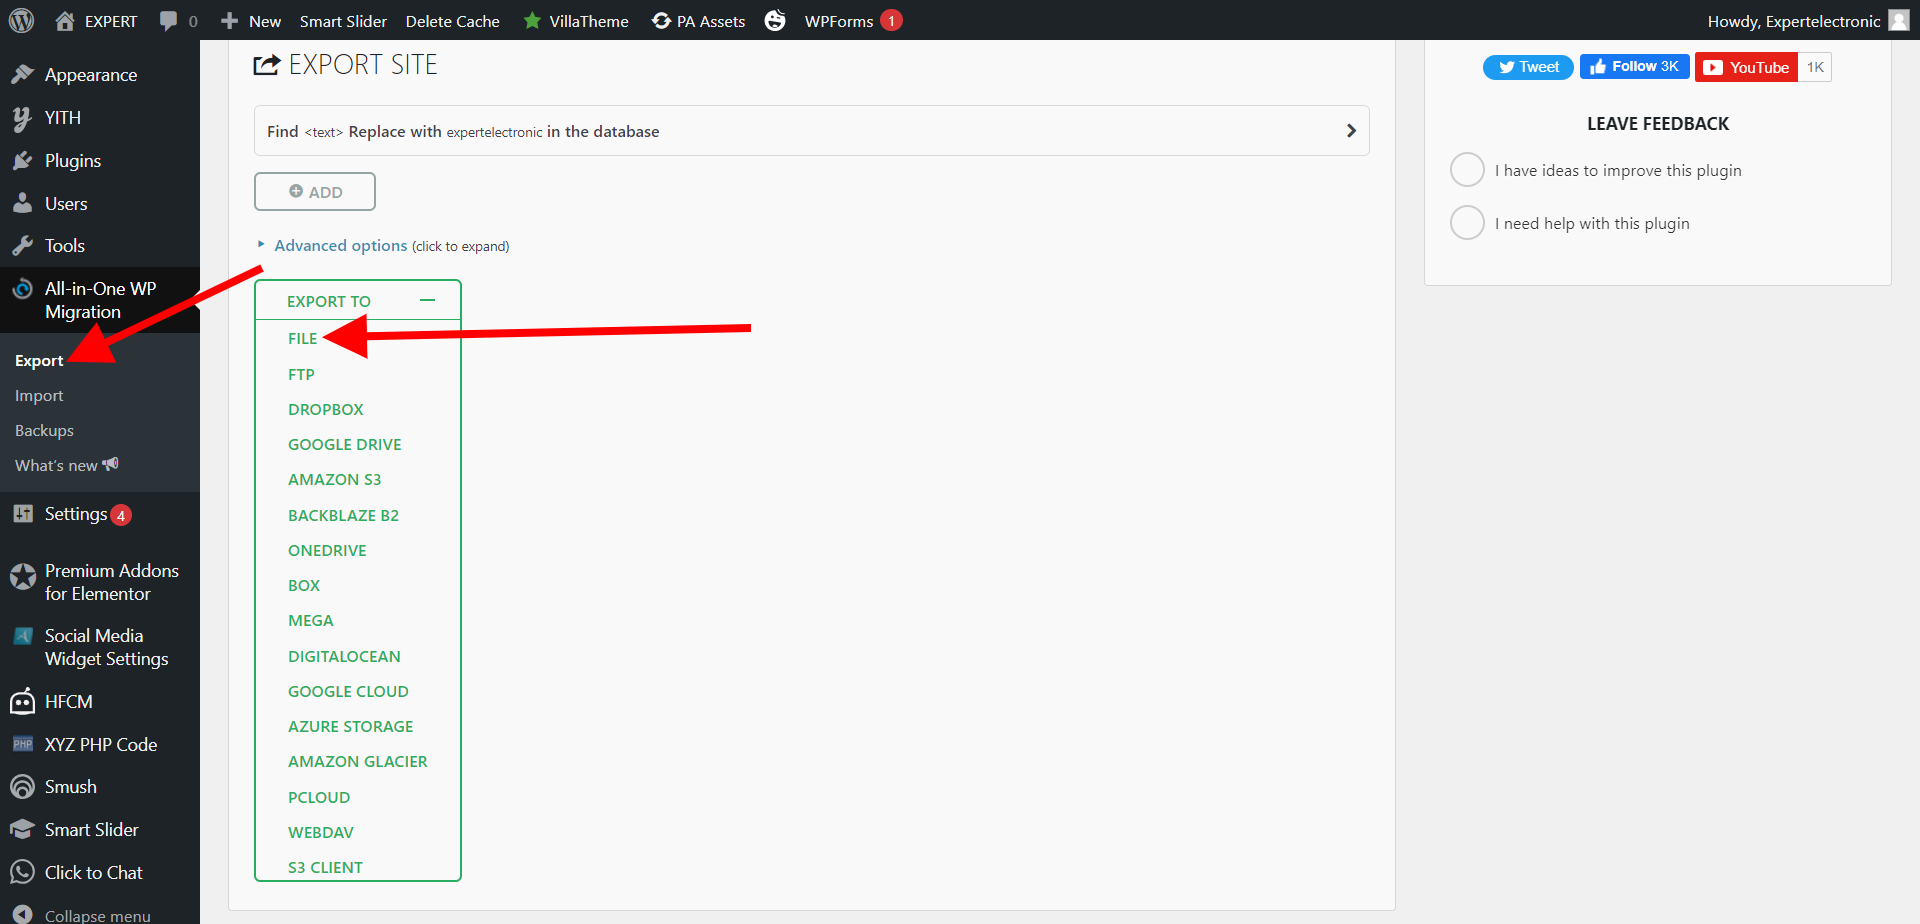
Task: Open the comments bubble icon
Action: pyautogui.click(x=168, y=21)
